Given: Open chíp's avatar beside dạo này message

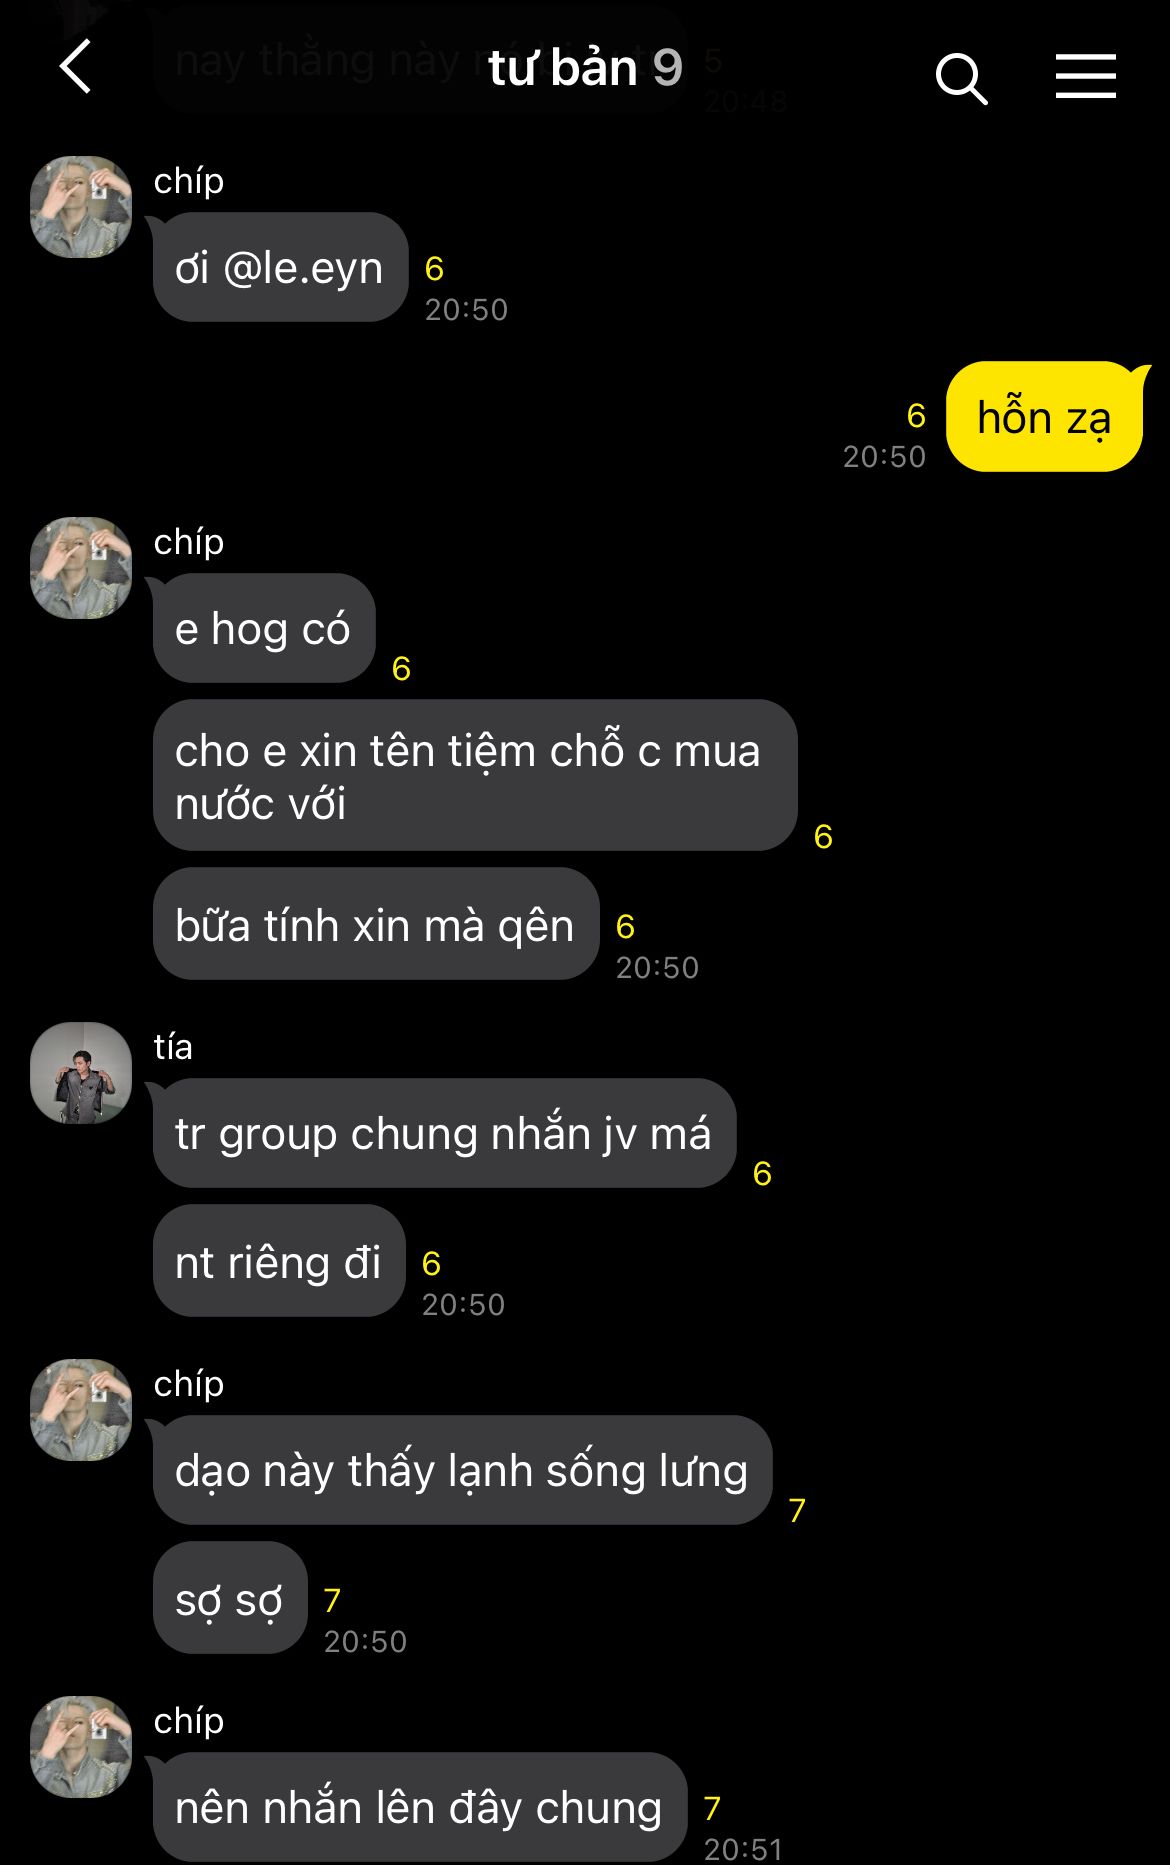Looking at the screenshot, I should [x=81, y=1410].
